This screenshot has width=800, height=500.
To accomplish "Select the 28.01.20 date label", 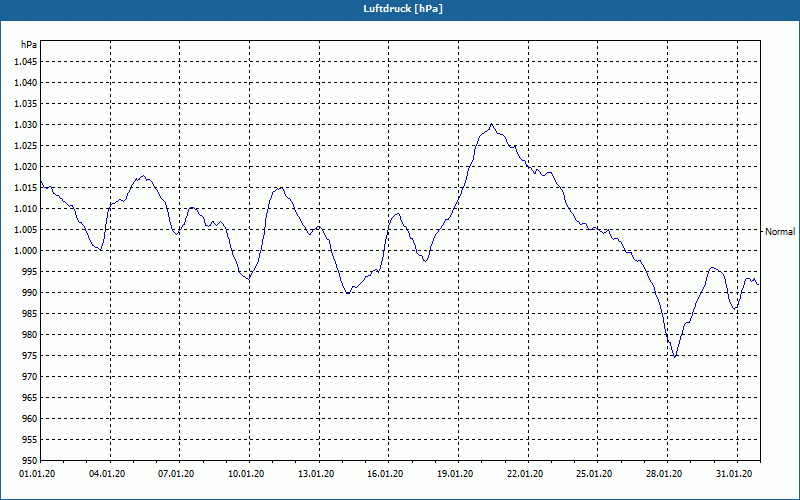I will [x=664, y=474].
